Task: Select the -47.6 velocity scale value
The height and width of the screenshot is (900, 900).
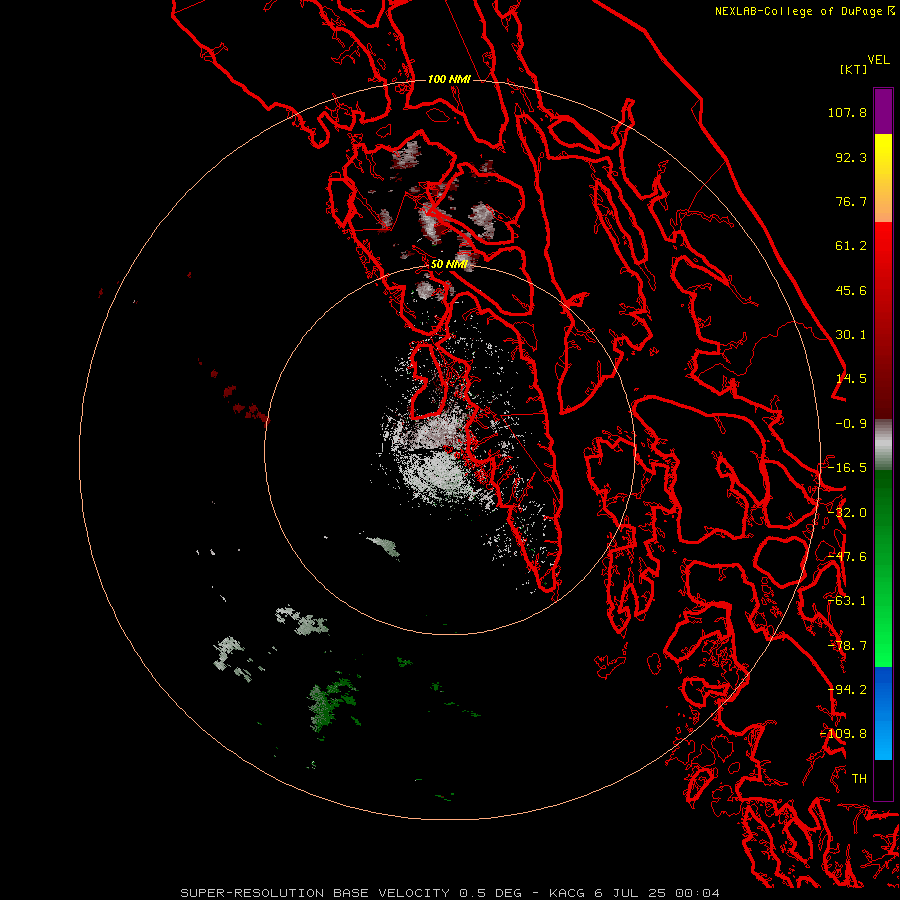Action: coord(847,557)
